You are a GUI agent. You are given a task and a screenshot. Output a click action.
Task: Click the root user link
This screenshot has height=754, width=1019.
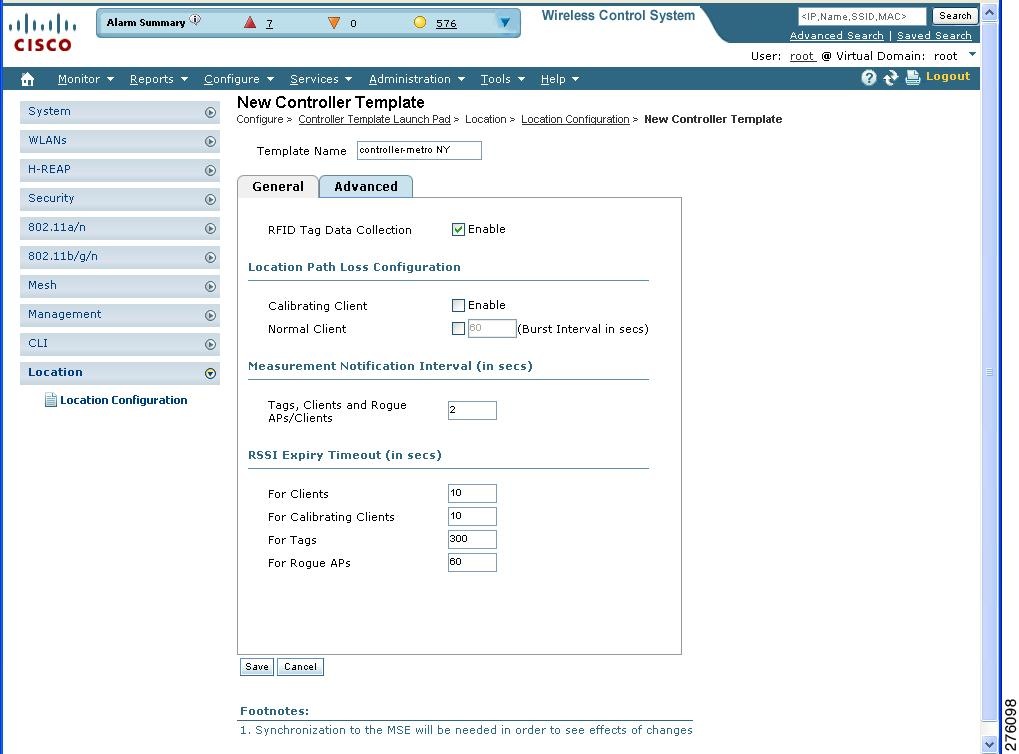click(802, 56)
